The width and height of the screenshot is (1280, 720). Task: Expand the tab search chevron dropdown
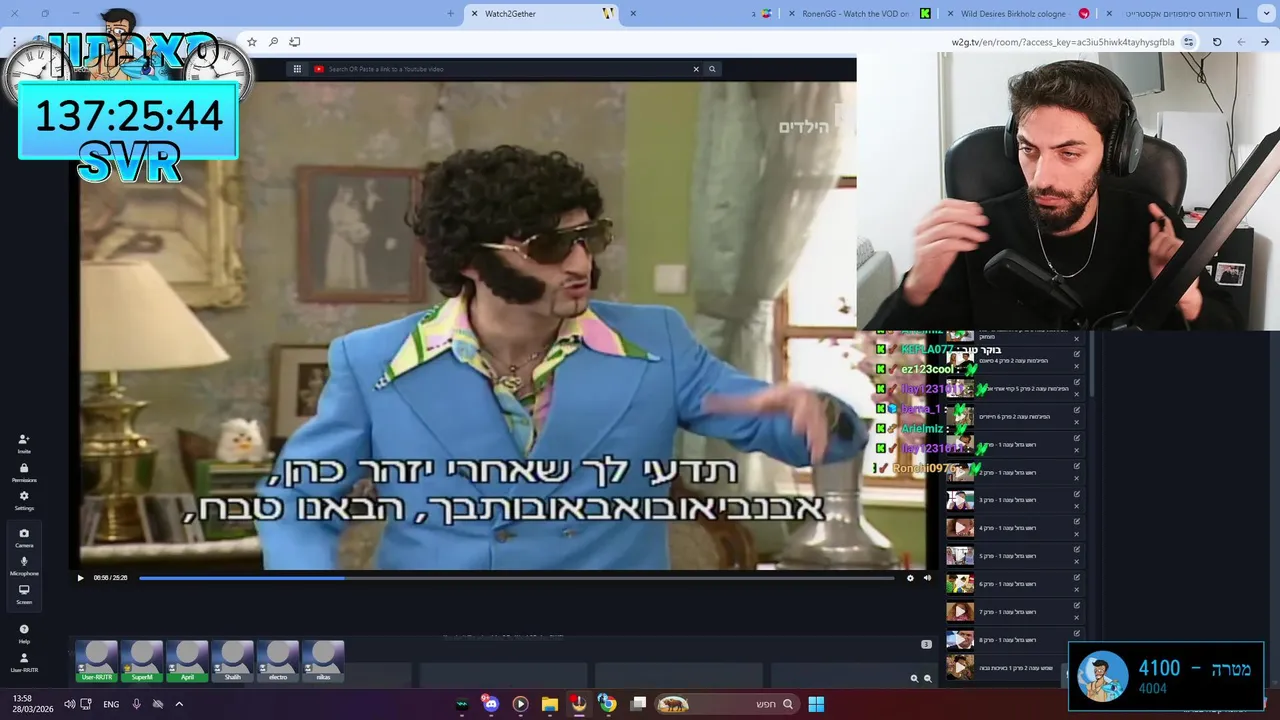click(x=1266, y=14)
